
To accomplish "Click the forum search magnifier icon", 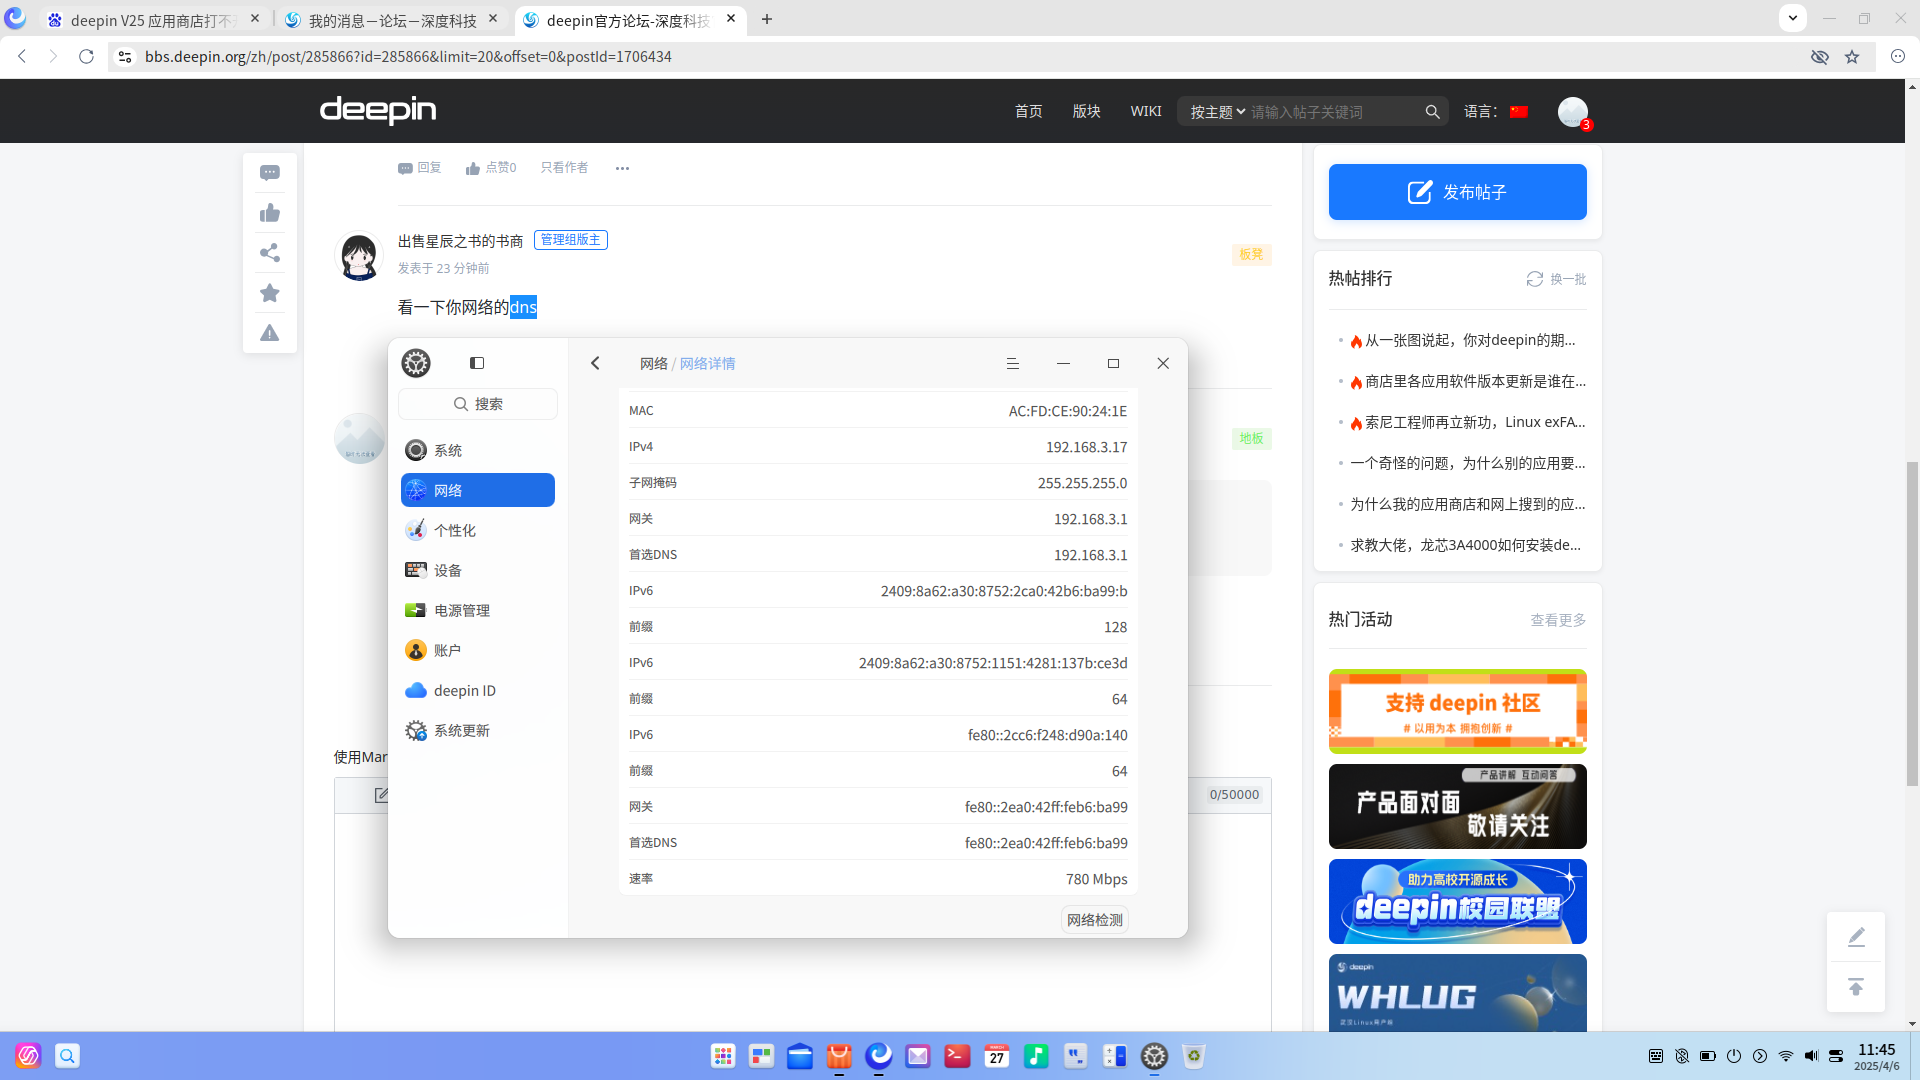I will click(x=1433, y=112).
